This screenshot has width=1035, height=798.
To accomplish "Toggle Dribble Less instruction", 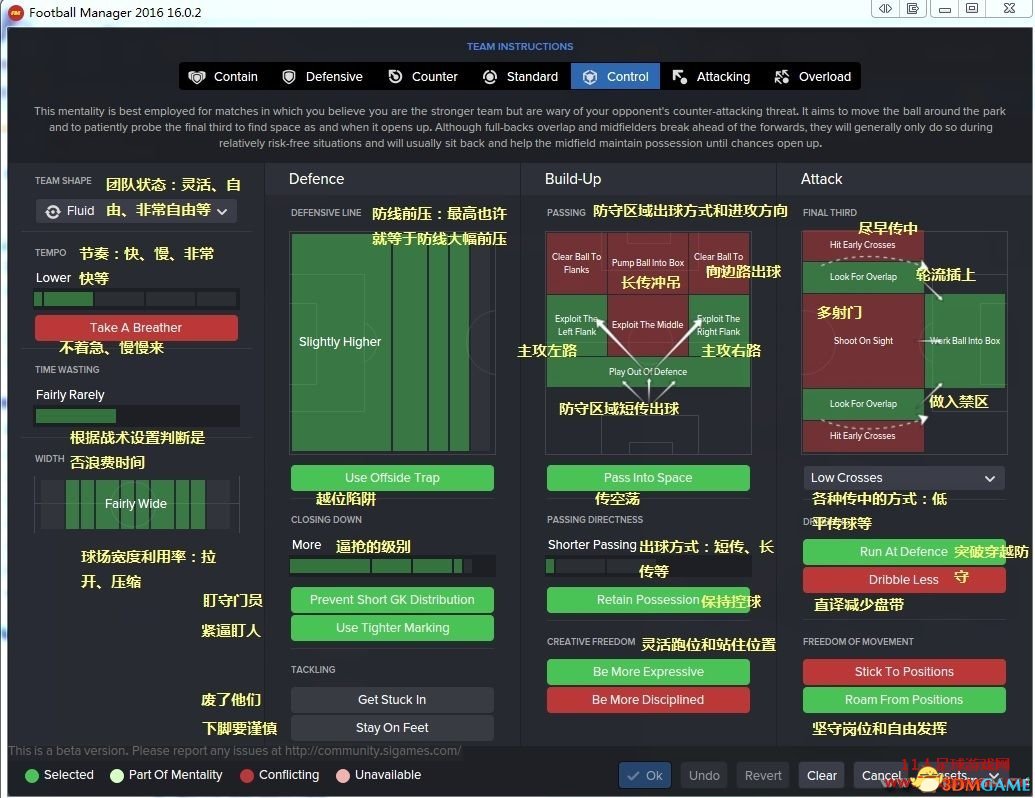I will coord(904,580).
